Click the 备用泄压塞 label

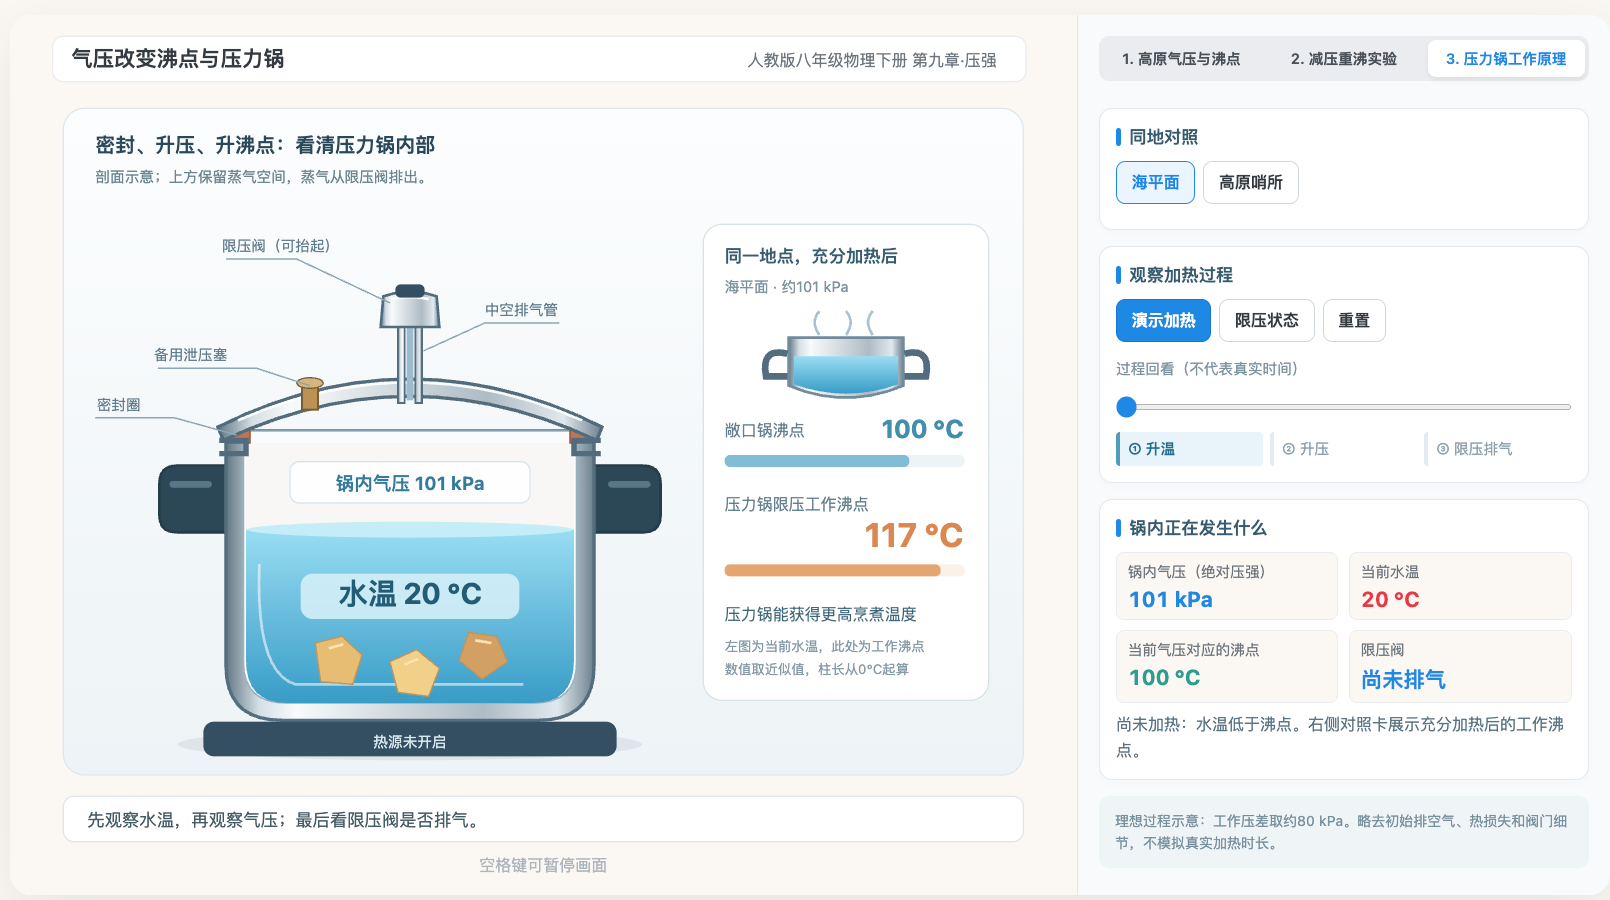190,355
